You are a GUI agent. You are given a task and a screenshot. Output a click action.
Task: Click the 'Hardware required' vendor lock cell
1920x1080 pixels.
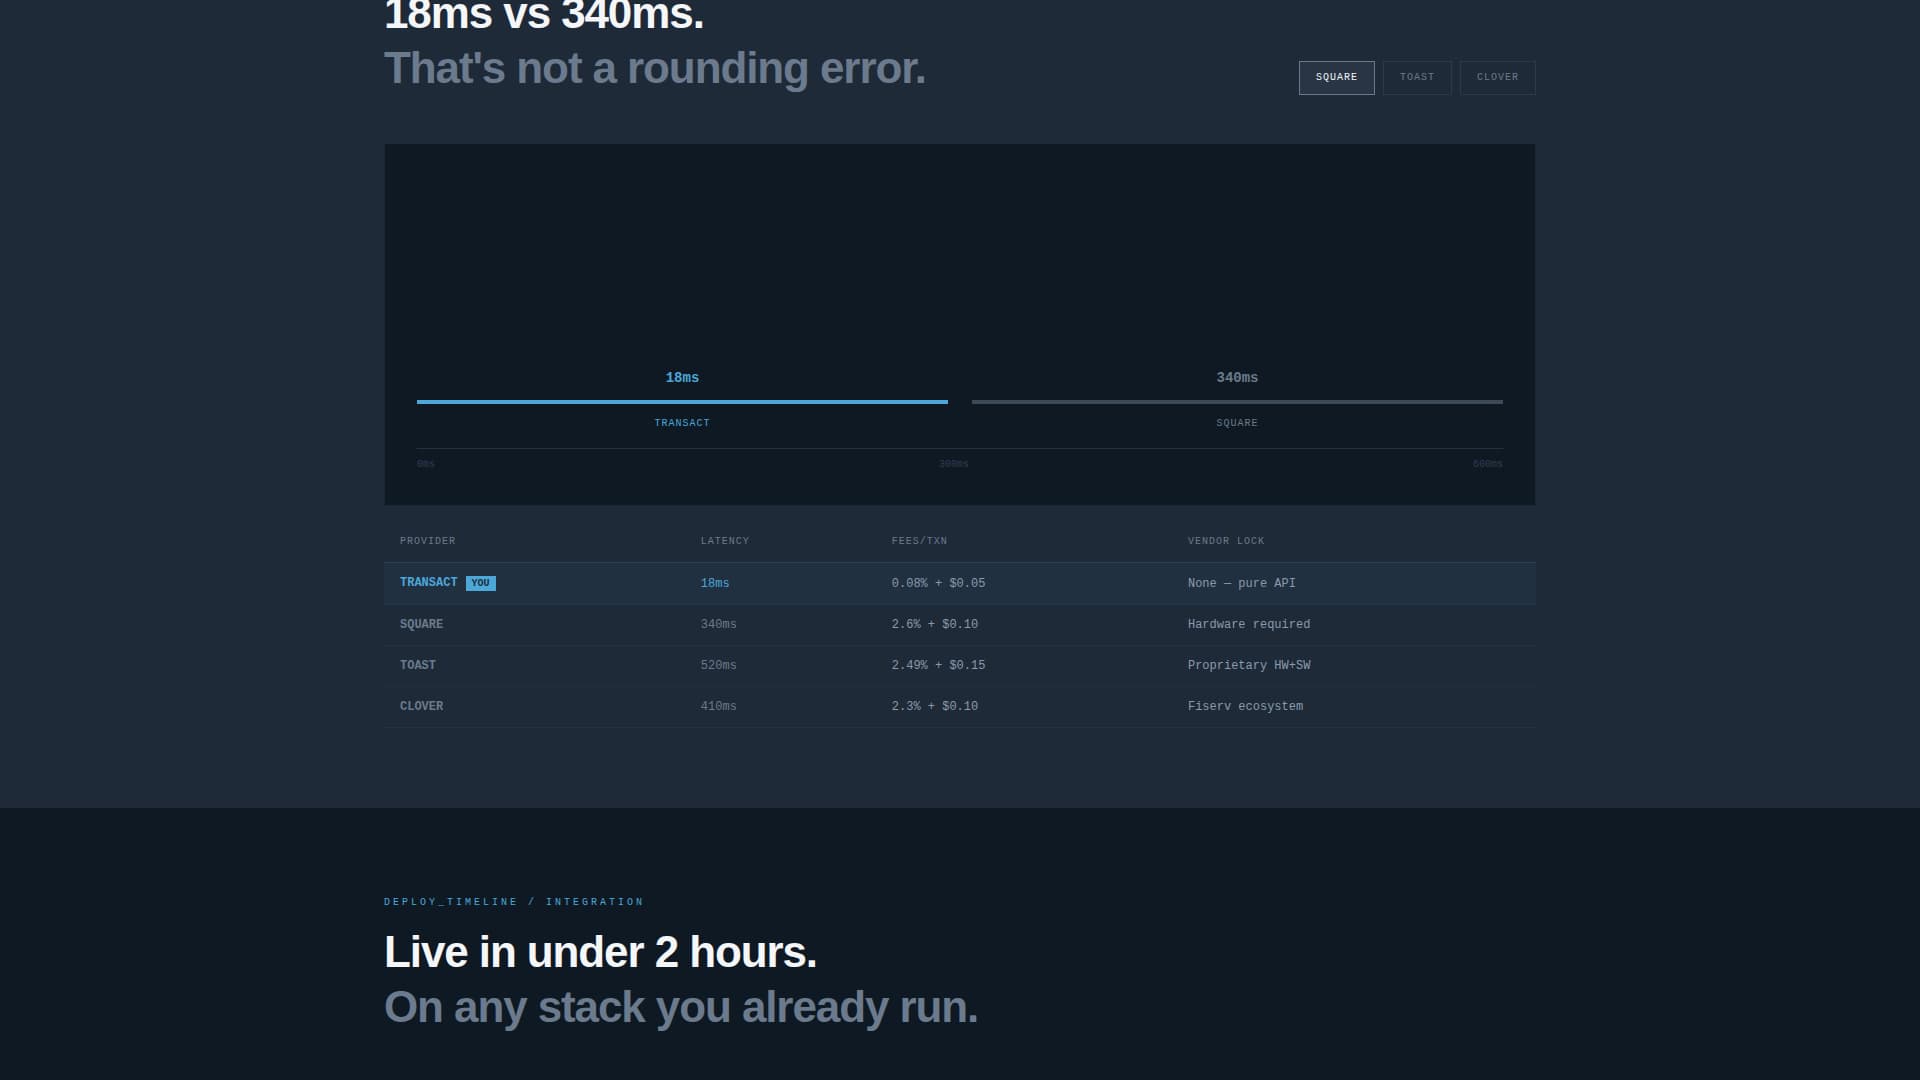[1248, 624]
